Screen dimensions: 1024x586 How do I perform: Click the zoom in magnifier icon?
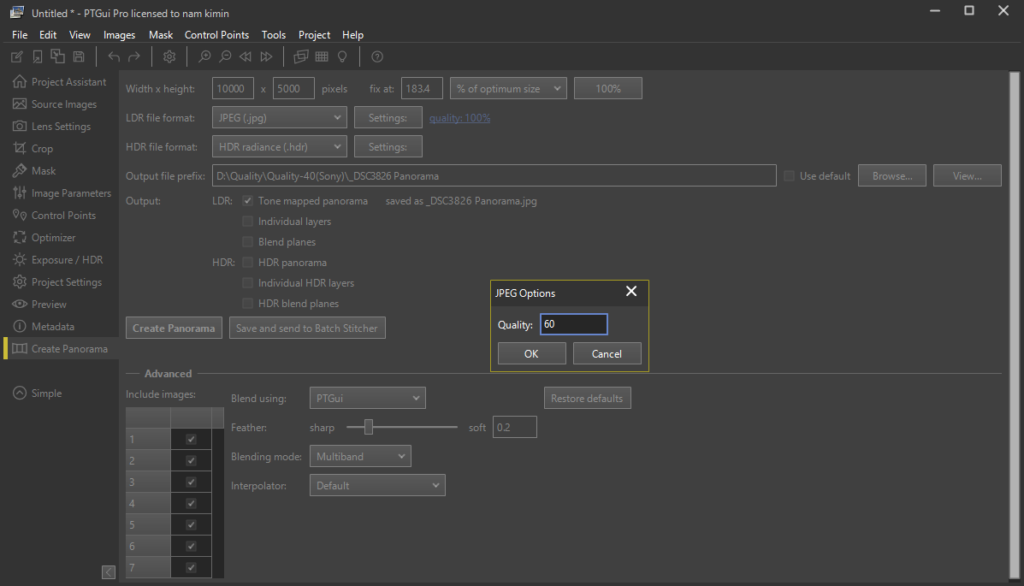click(x=205, y=57)
